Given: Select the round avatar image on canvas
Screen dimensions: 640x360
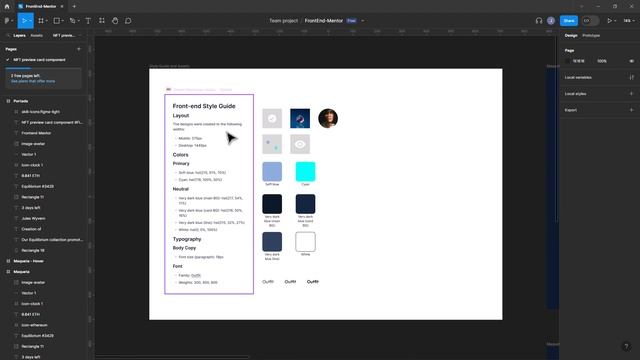Looking at the screenshot, I should point(328,118).
